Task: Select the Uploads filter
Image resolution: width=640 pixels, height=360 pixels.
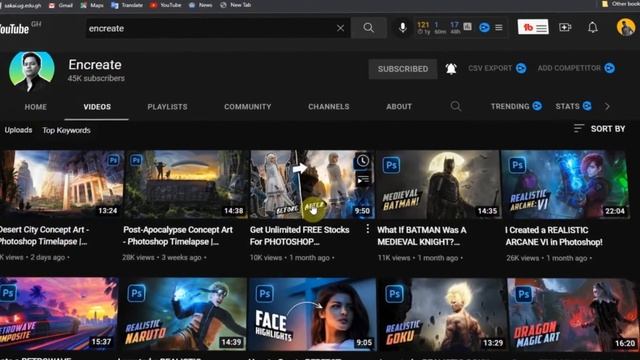Action: 18,130
